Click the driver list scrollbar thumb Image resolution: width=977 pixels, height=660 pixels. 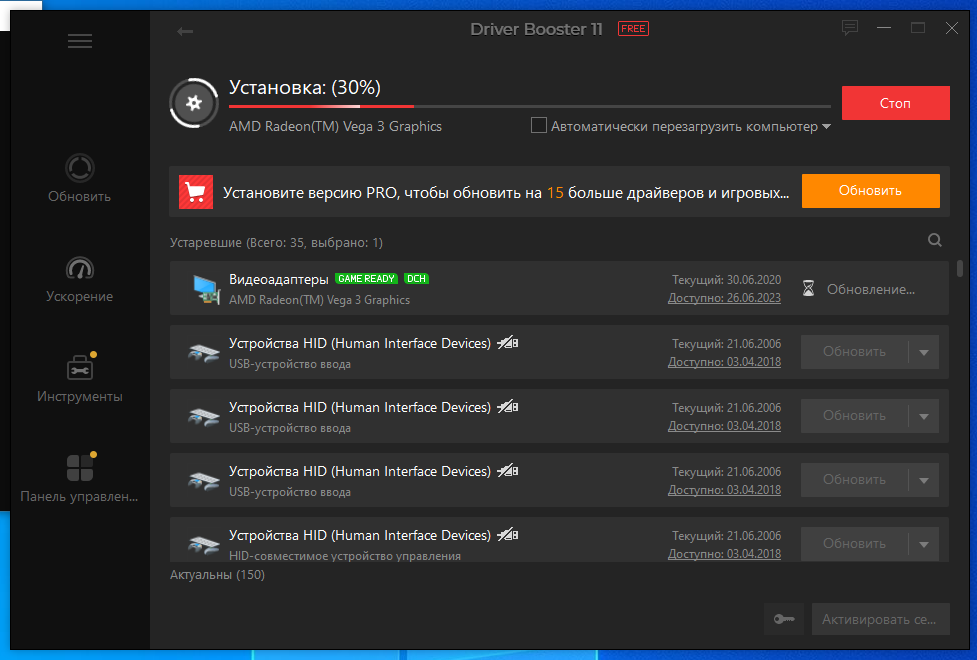960,269
